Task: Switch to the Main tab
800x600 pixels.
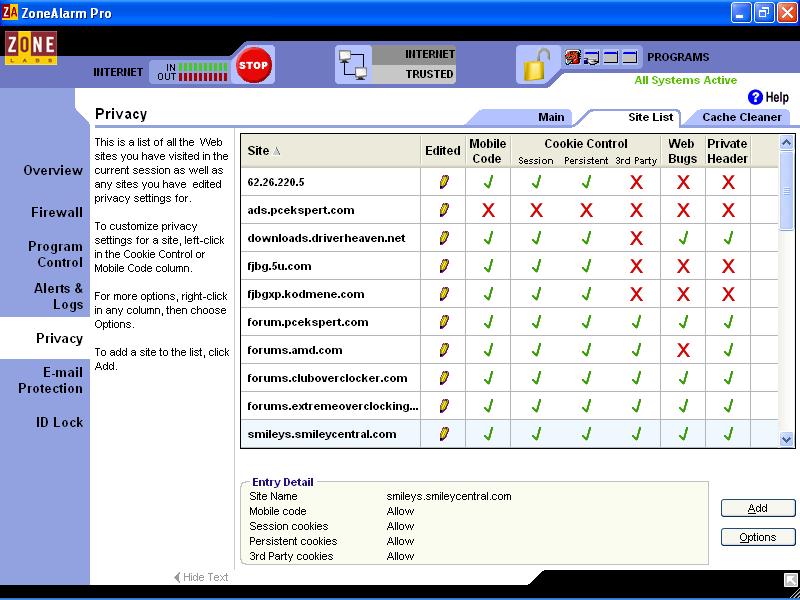Action: (x=551, y=117)
